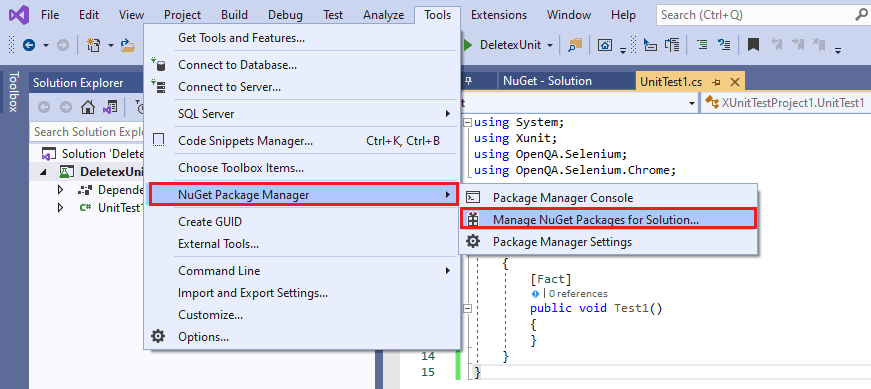Image resolution: width=871 pixels, height=389 pixels.
Task: Select Choose Toolbox Items menu entry
Action: click(x=302, y=167)
